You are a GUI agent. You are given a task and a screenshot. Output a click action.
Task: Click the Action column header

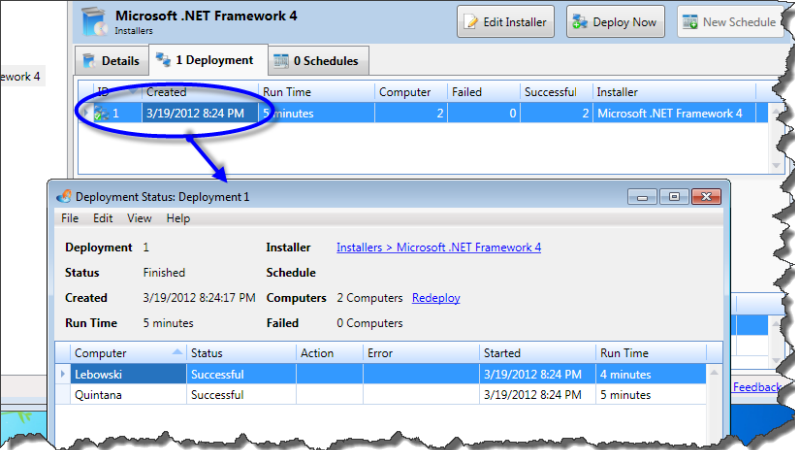[x=330, y=353]
